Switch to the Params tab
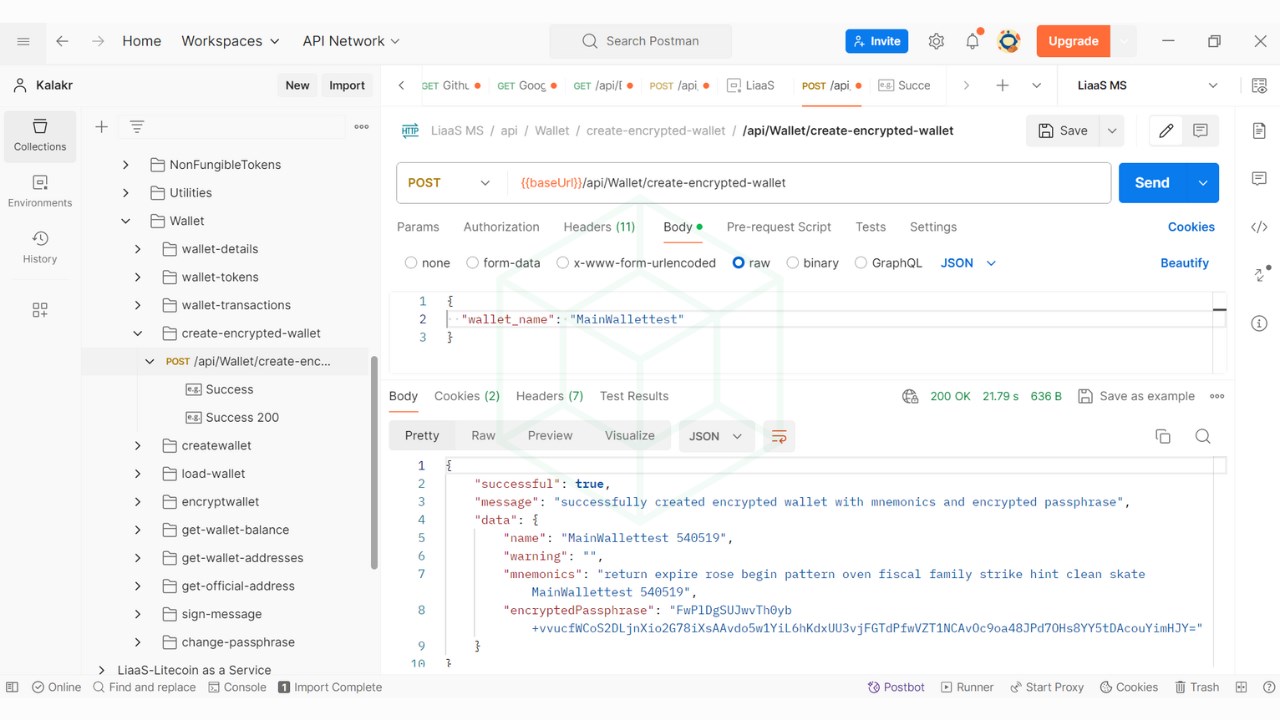The width and height of the screenshot is (1280, 720). (418, 227)
